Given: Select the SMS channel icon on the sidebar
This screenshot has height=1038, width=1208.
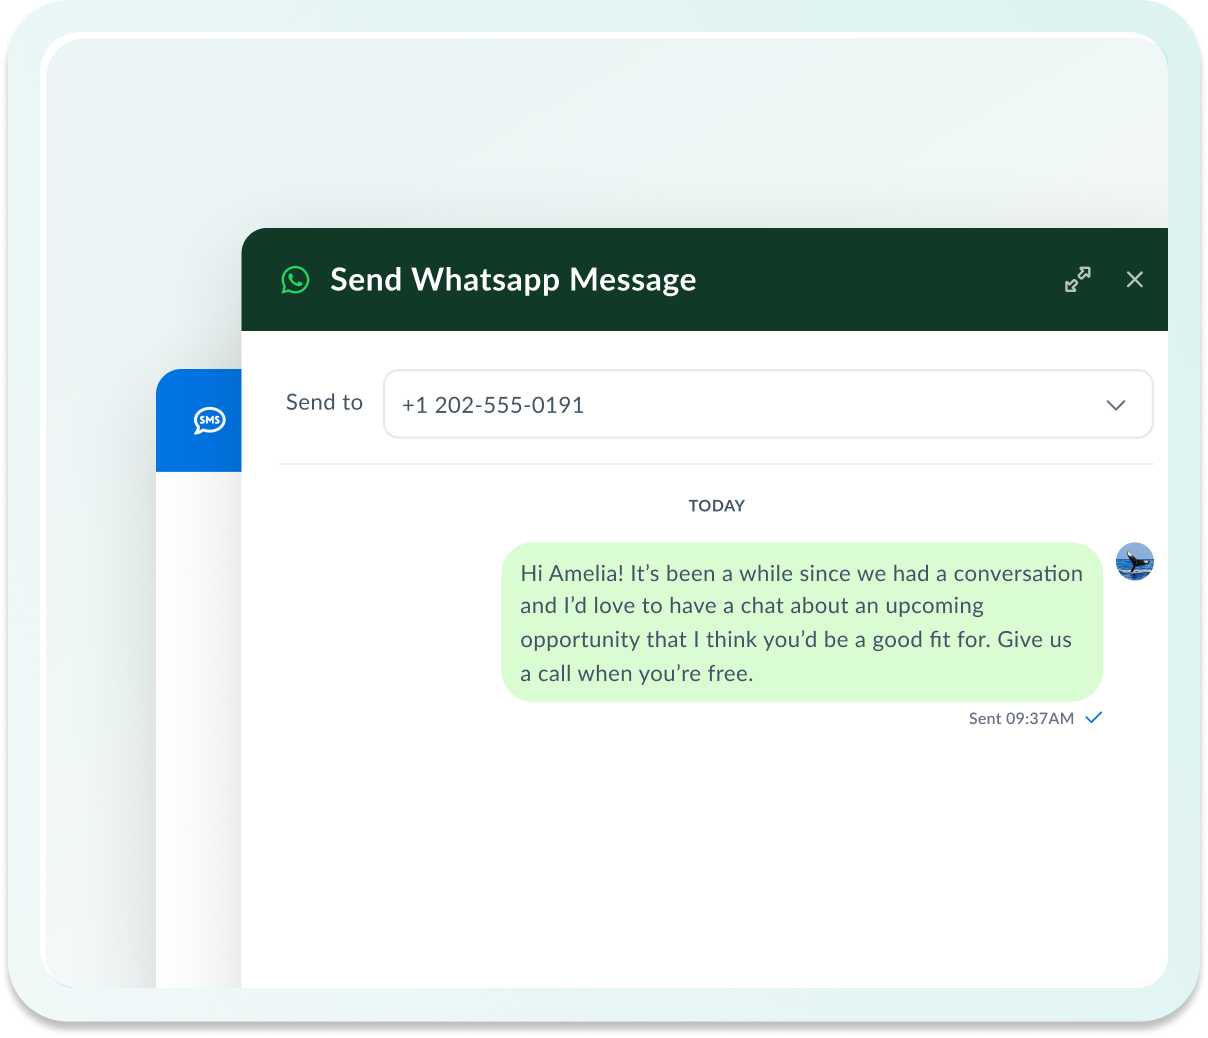Looking at the screenshot, I should coord(207,421).
